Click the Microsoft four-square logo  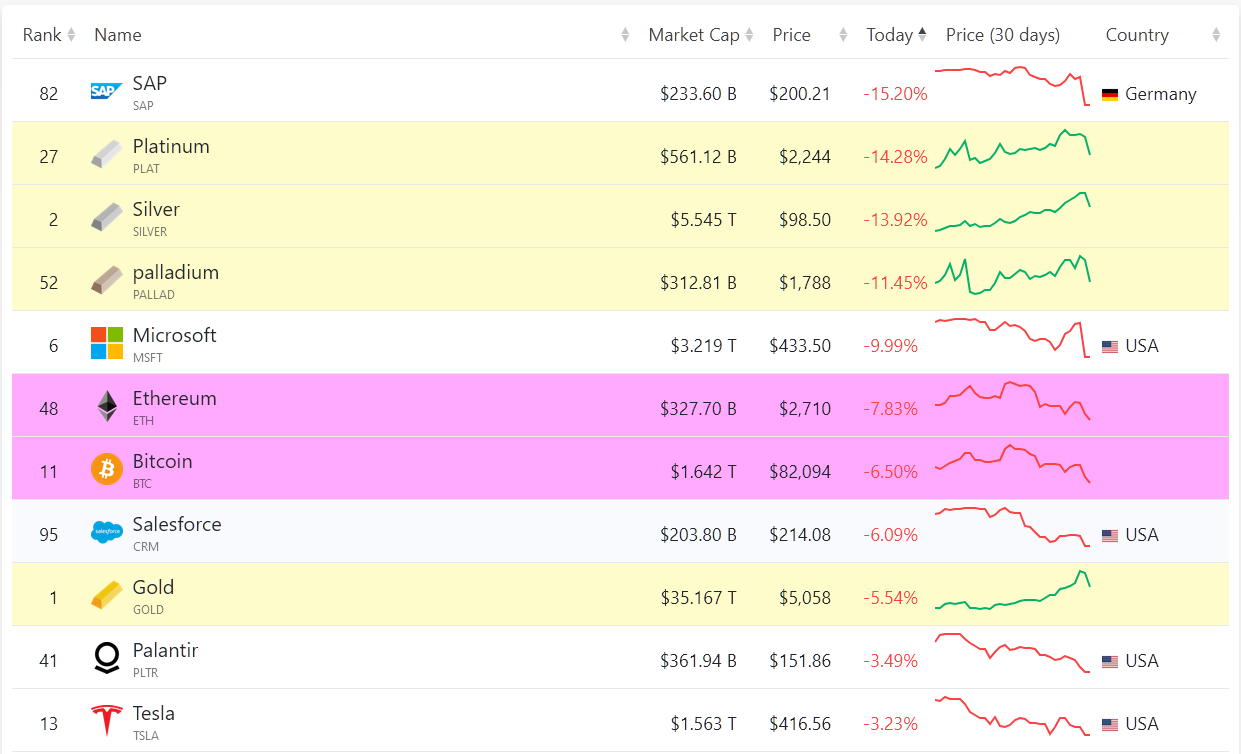click(106, 343)
